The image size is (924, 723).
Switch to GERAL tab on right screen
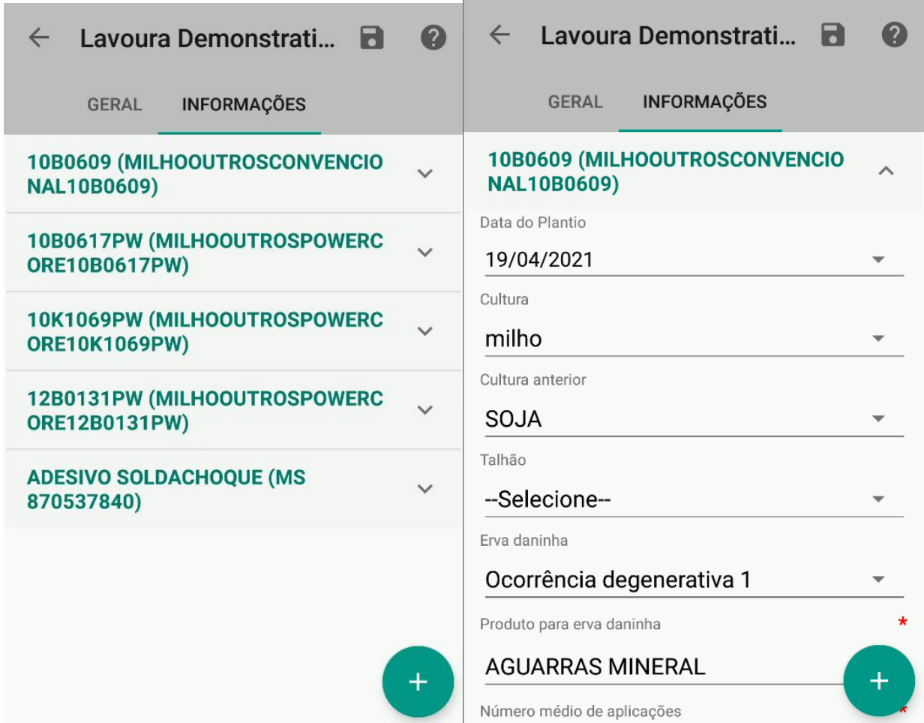click(x=575, y=102)
